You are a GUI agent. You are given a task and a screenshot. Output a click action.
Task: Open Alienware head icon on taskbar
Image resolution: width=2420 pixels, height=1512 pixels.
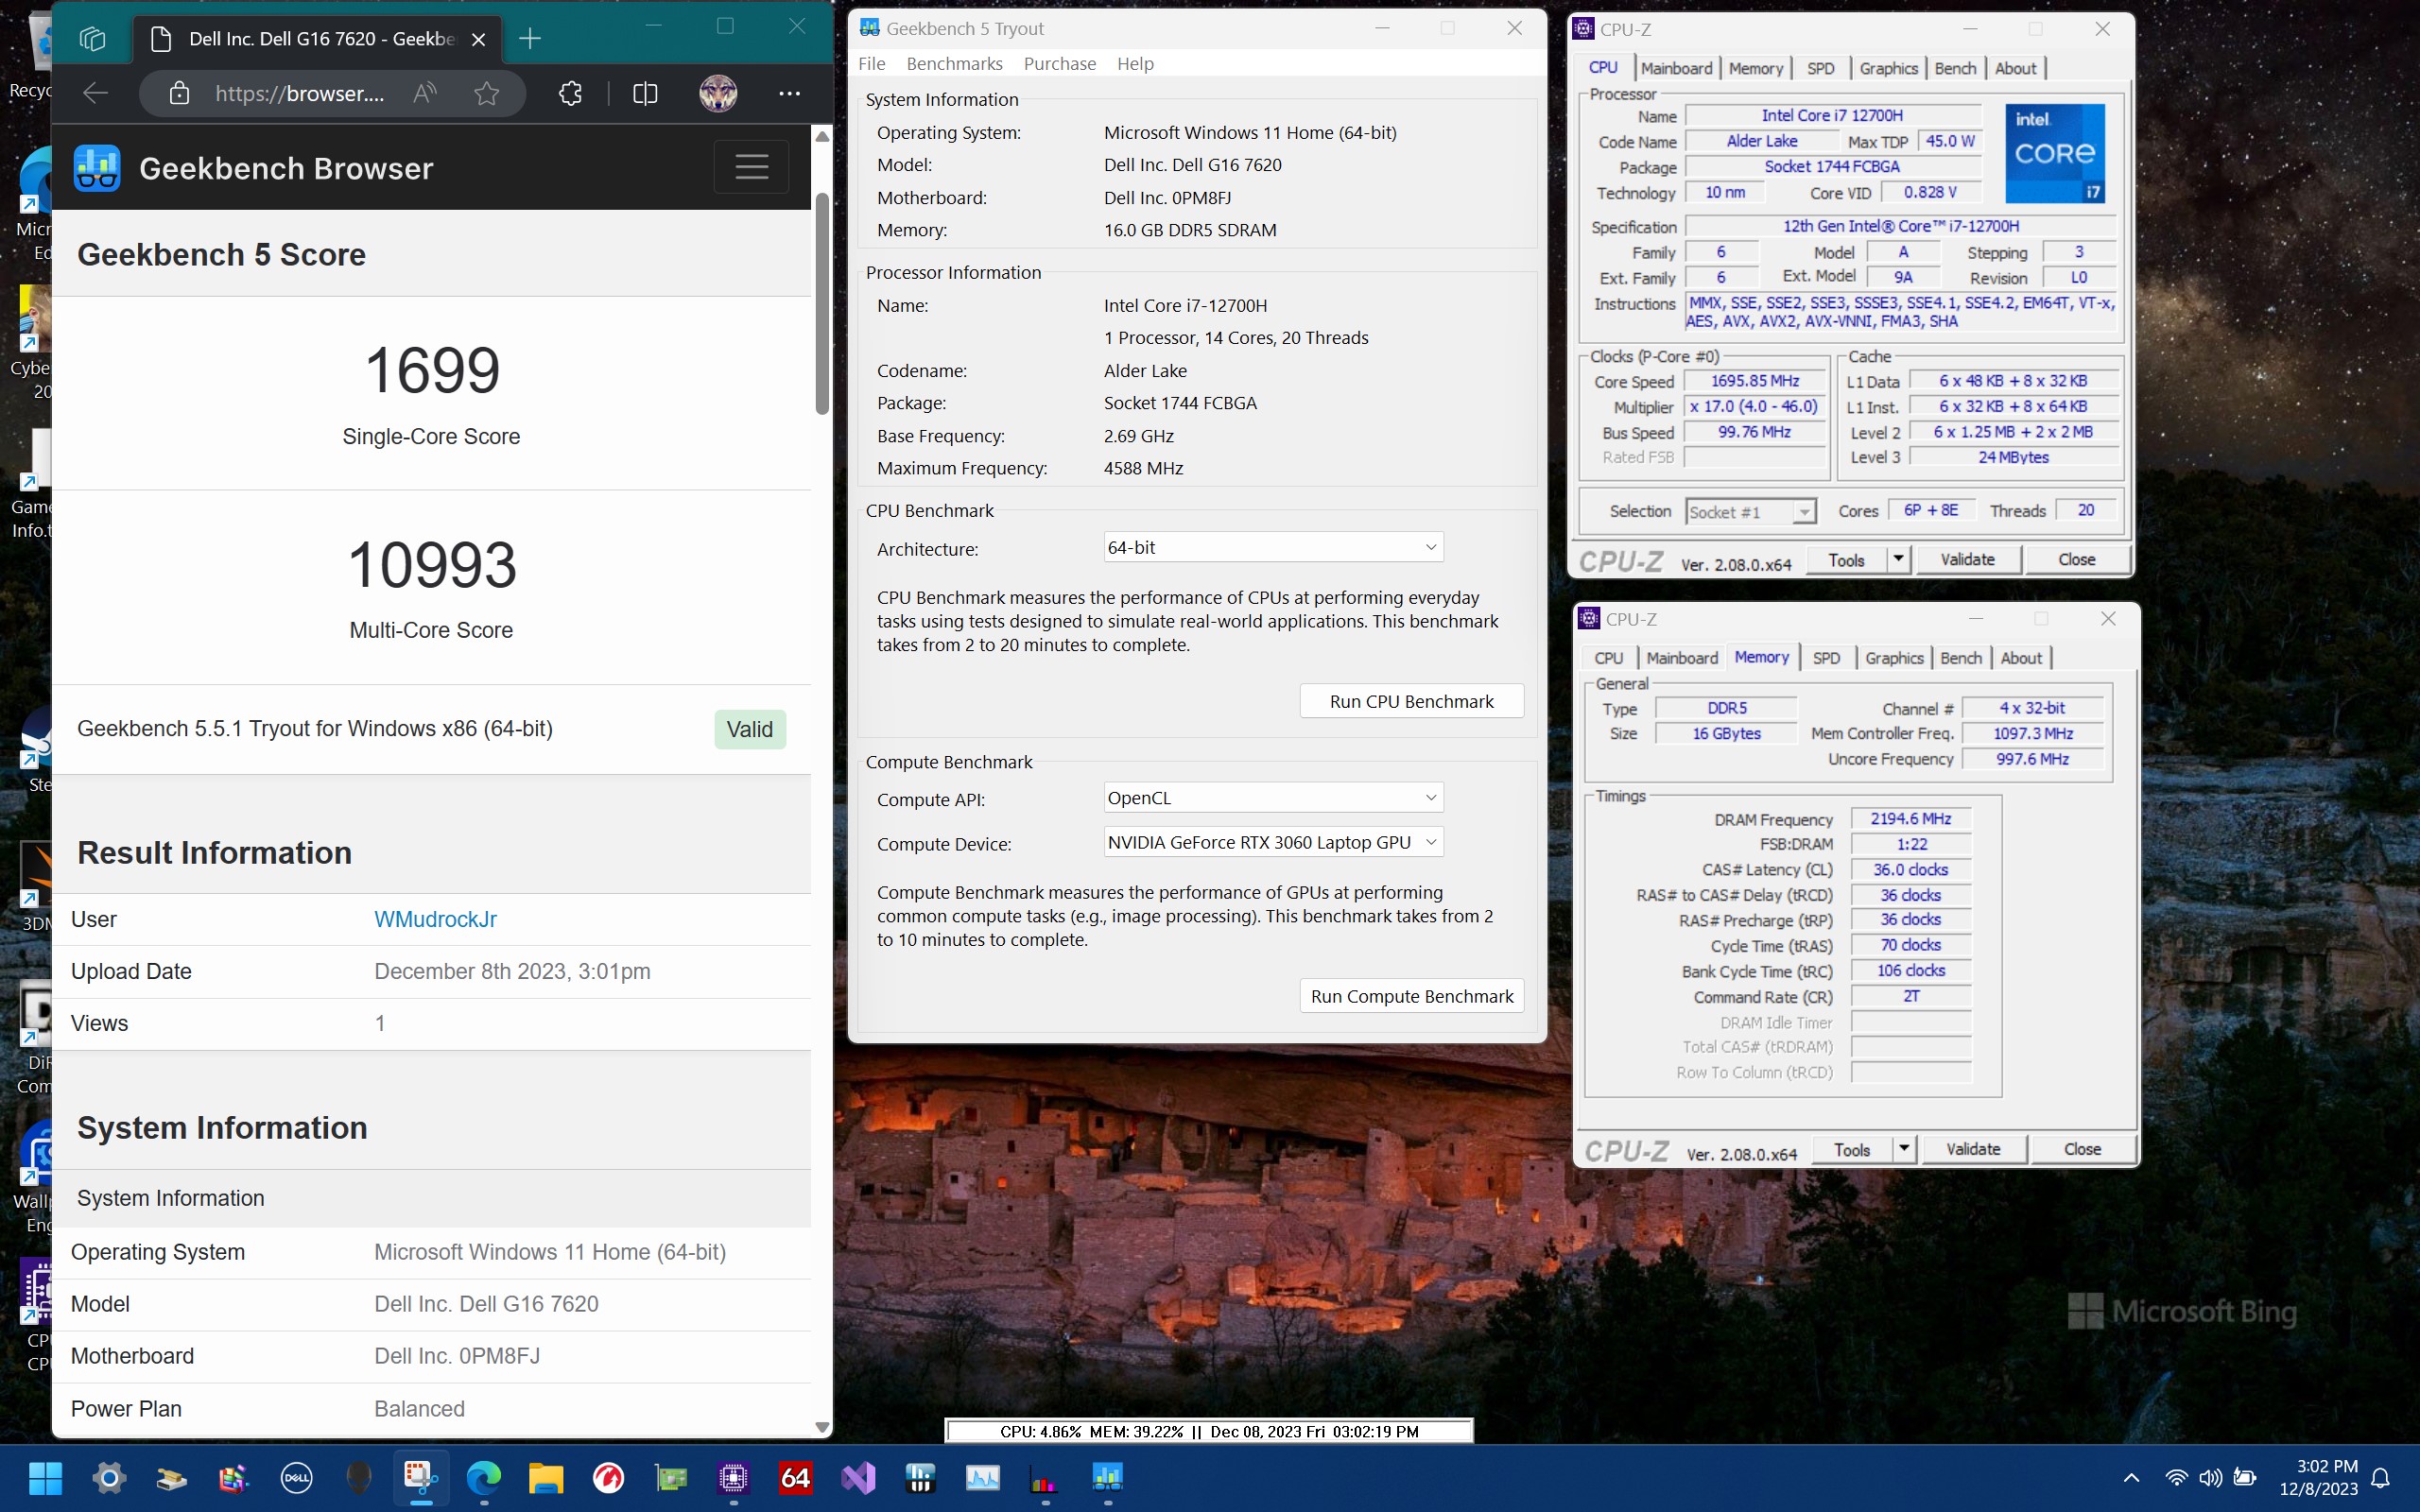359,1477
